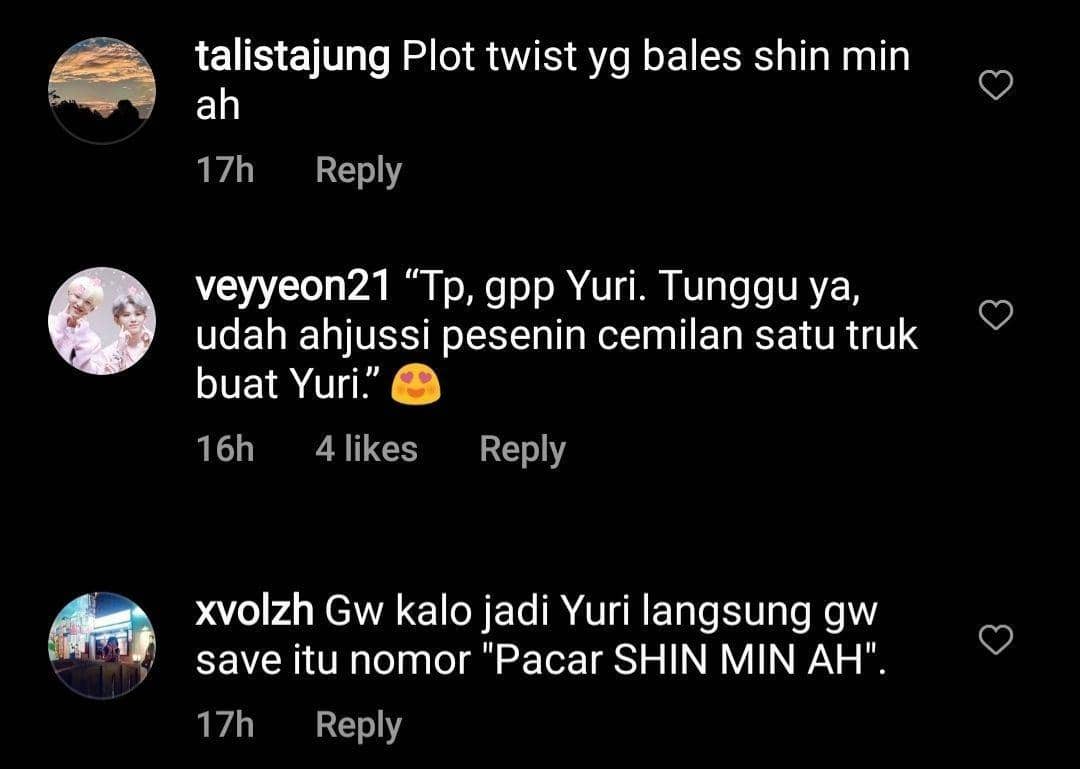Click Reply under veyyeon21's comment
This screenshot has height=769, width=1080.
tap(522, 449)
